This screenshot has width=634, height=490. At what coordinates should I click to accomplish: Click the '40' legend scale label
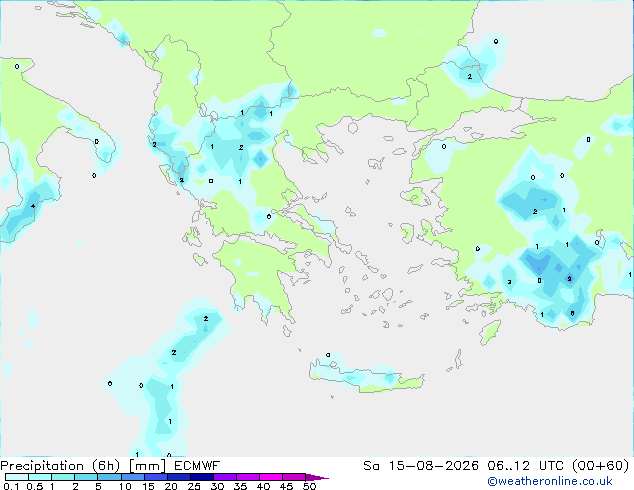[263, 486]
